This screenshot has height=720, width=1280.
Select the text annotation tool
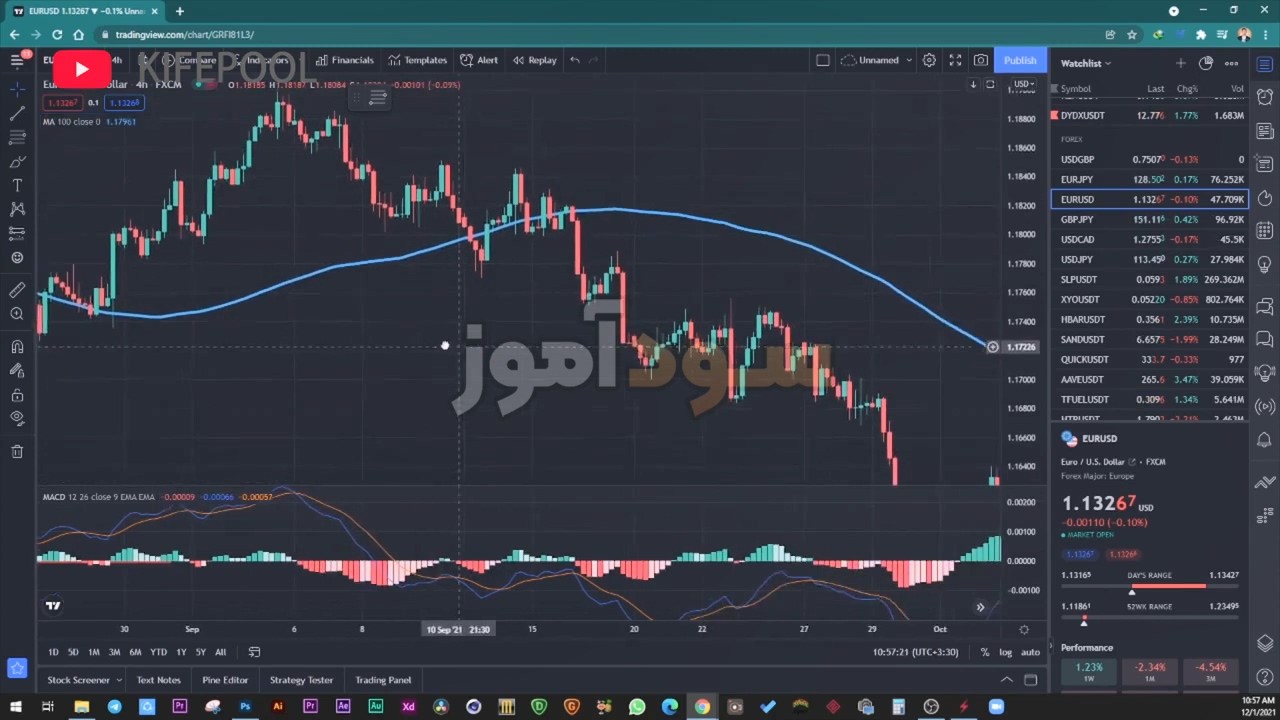(17, 185)
